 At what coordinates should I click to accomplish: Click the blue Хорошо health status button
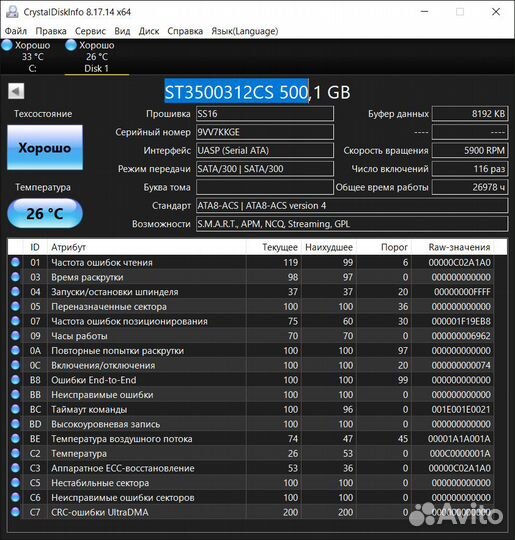(x=45, y=147)
